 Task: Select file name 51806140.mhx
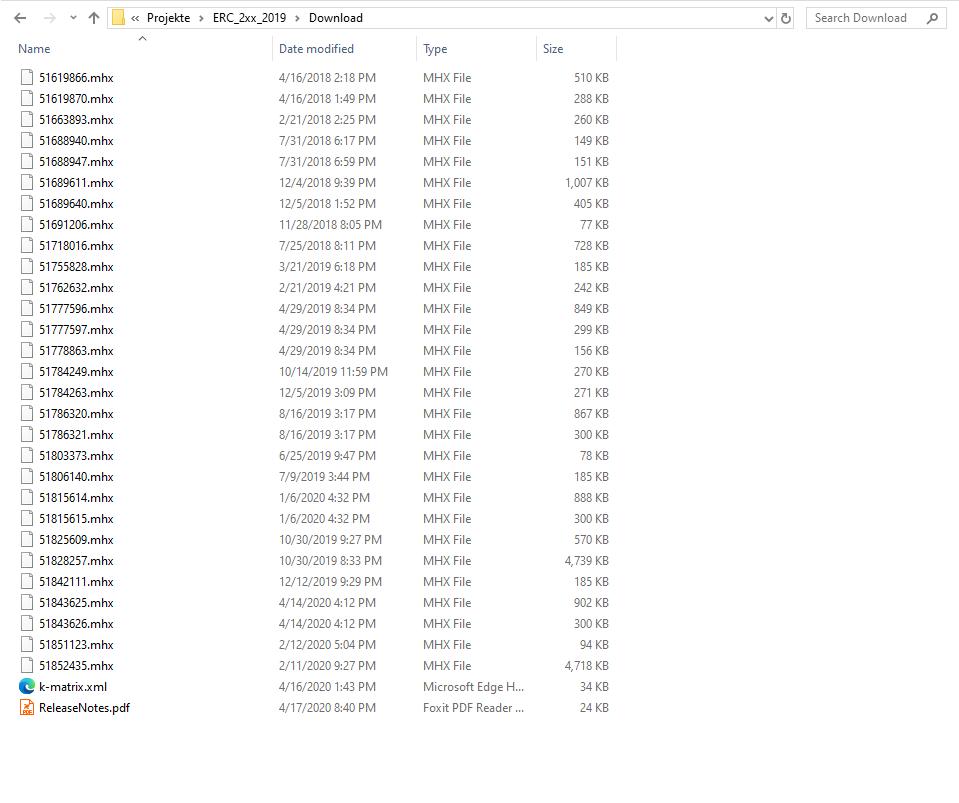[x=76, y=476]
